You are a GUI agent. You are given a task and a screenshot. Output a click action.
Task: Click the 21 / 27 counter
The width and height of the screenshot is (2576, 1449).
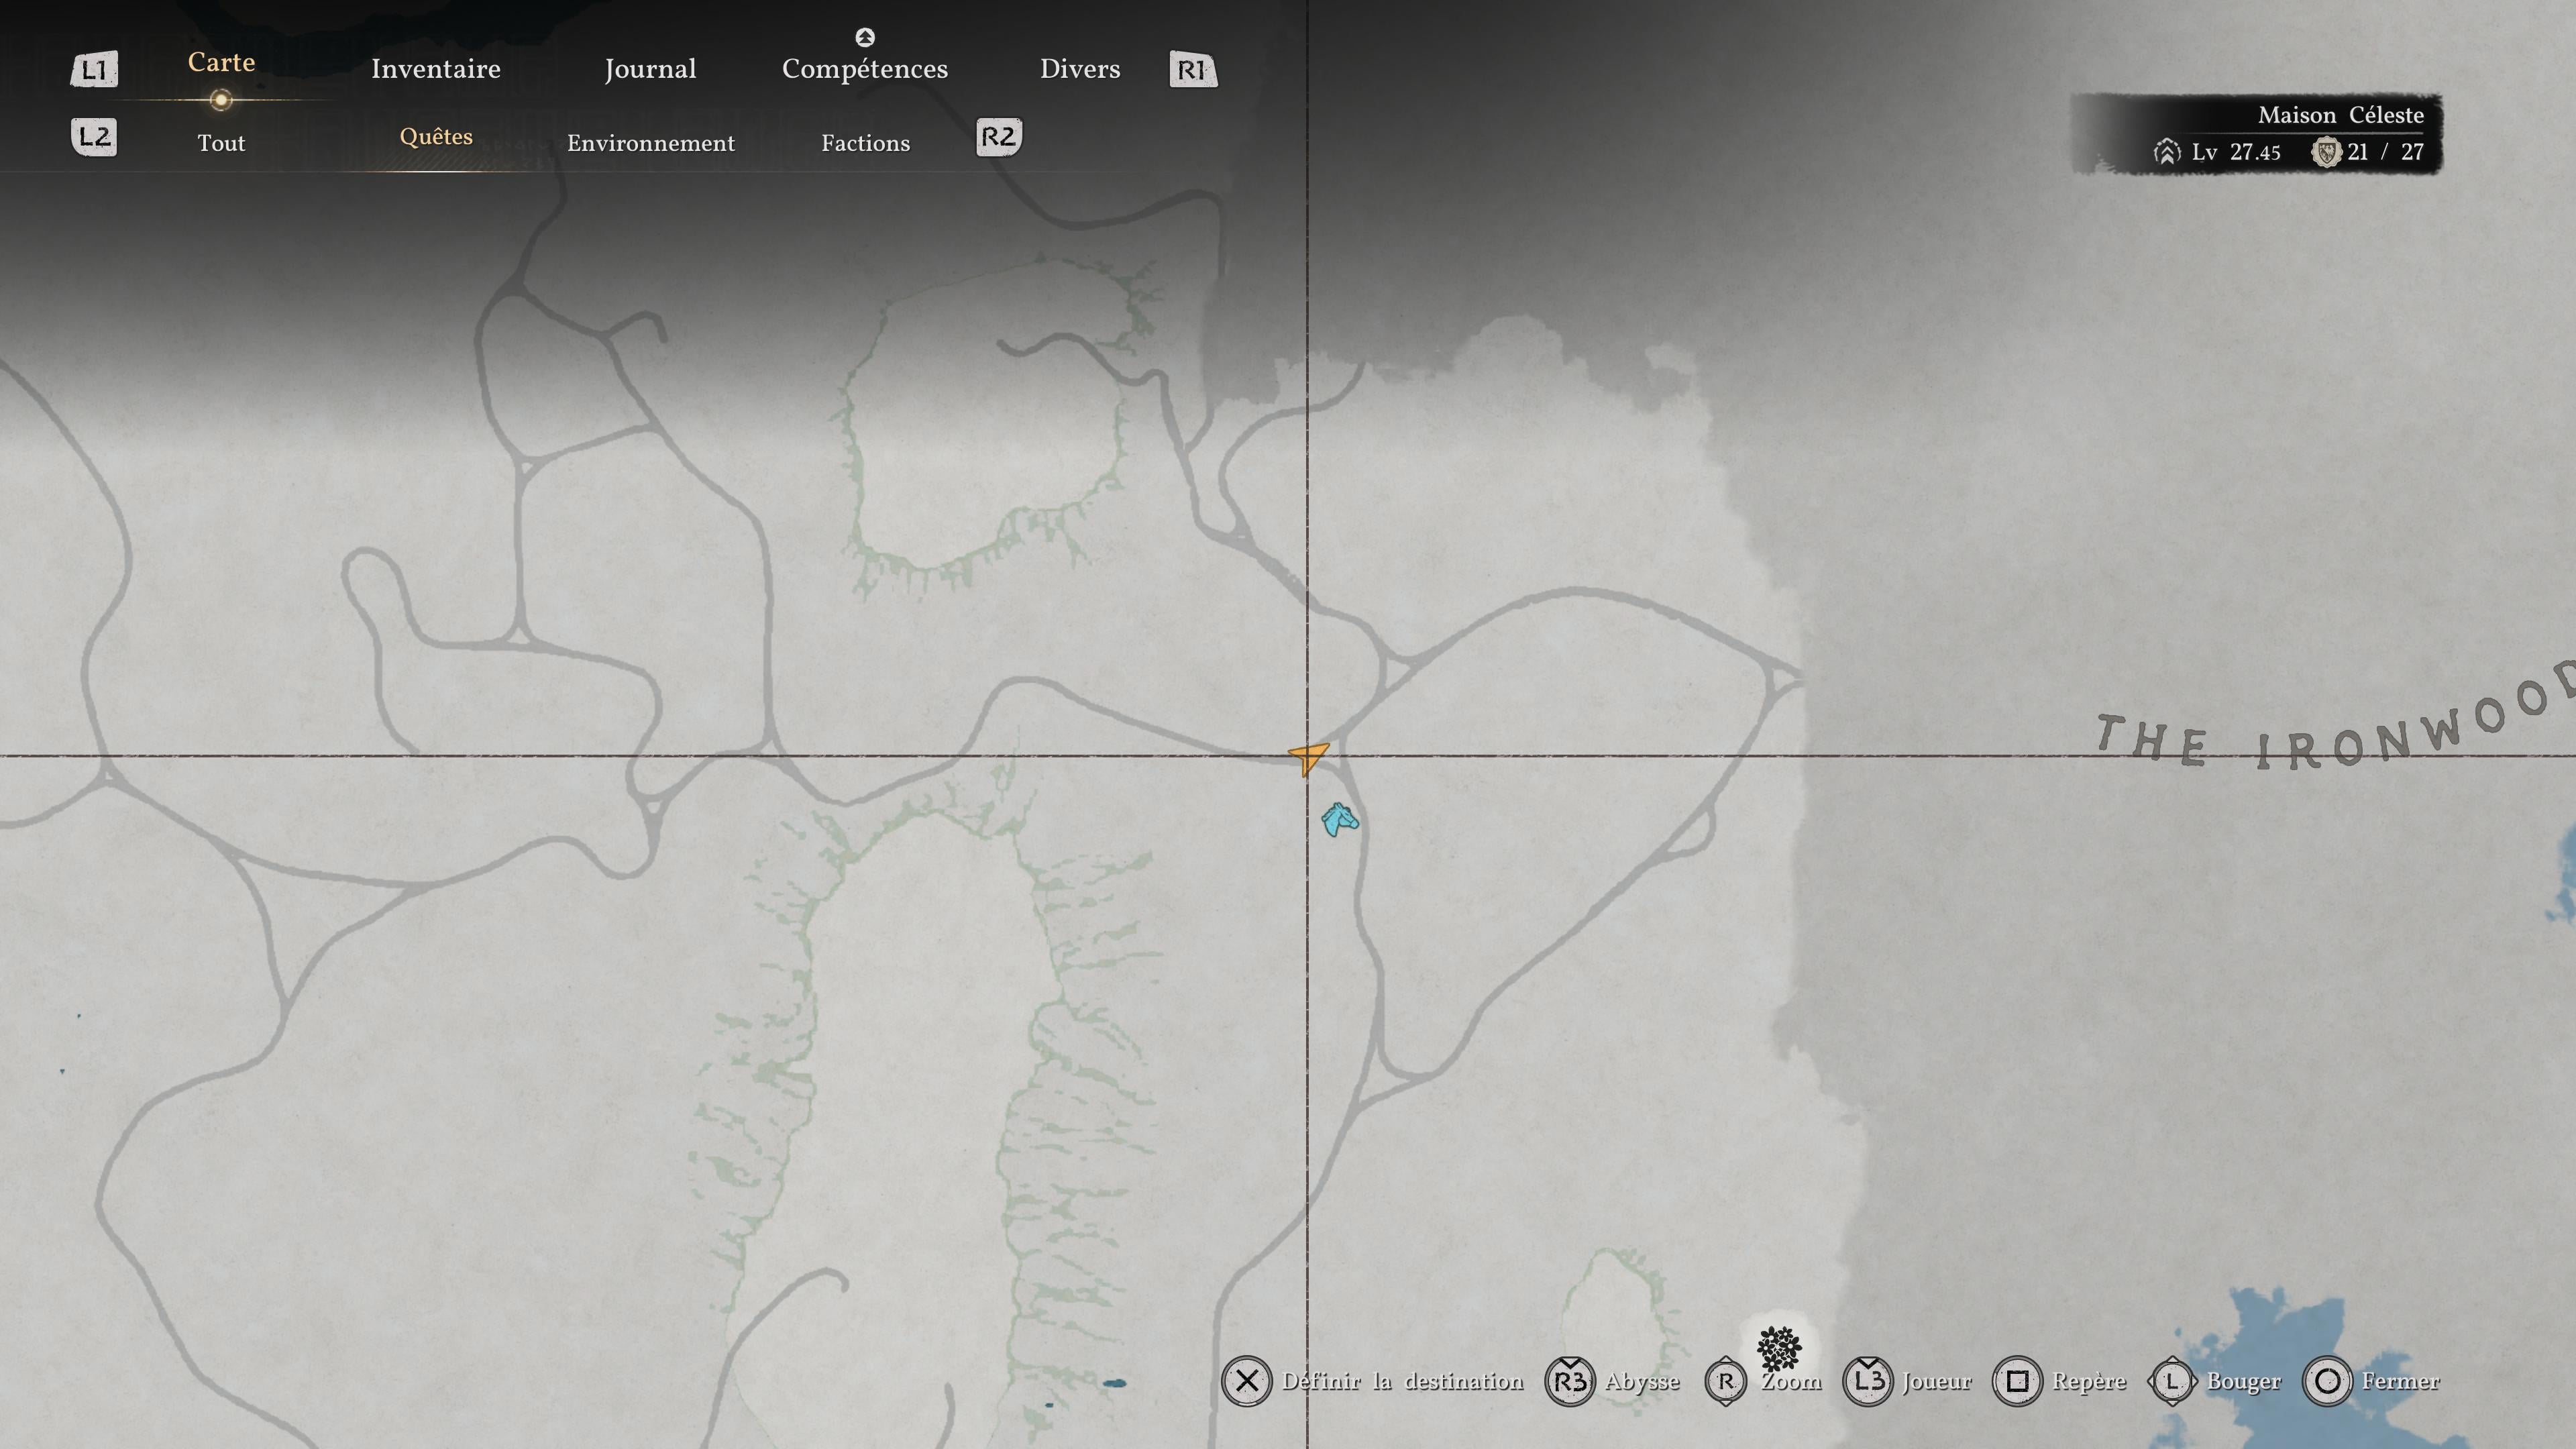[x=2386, y=152]
